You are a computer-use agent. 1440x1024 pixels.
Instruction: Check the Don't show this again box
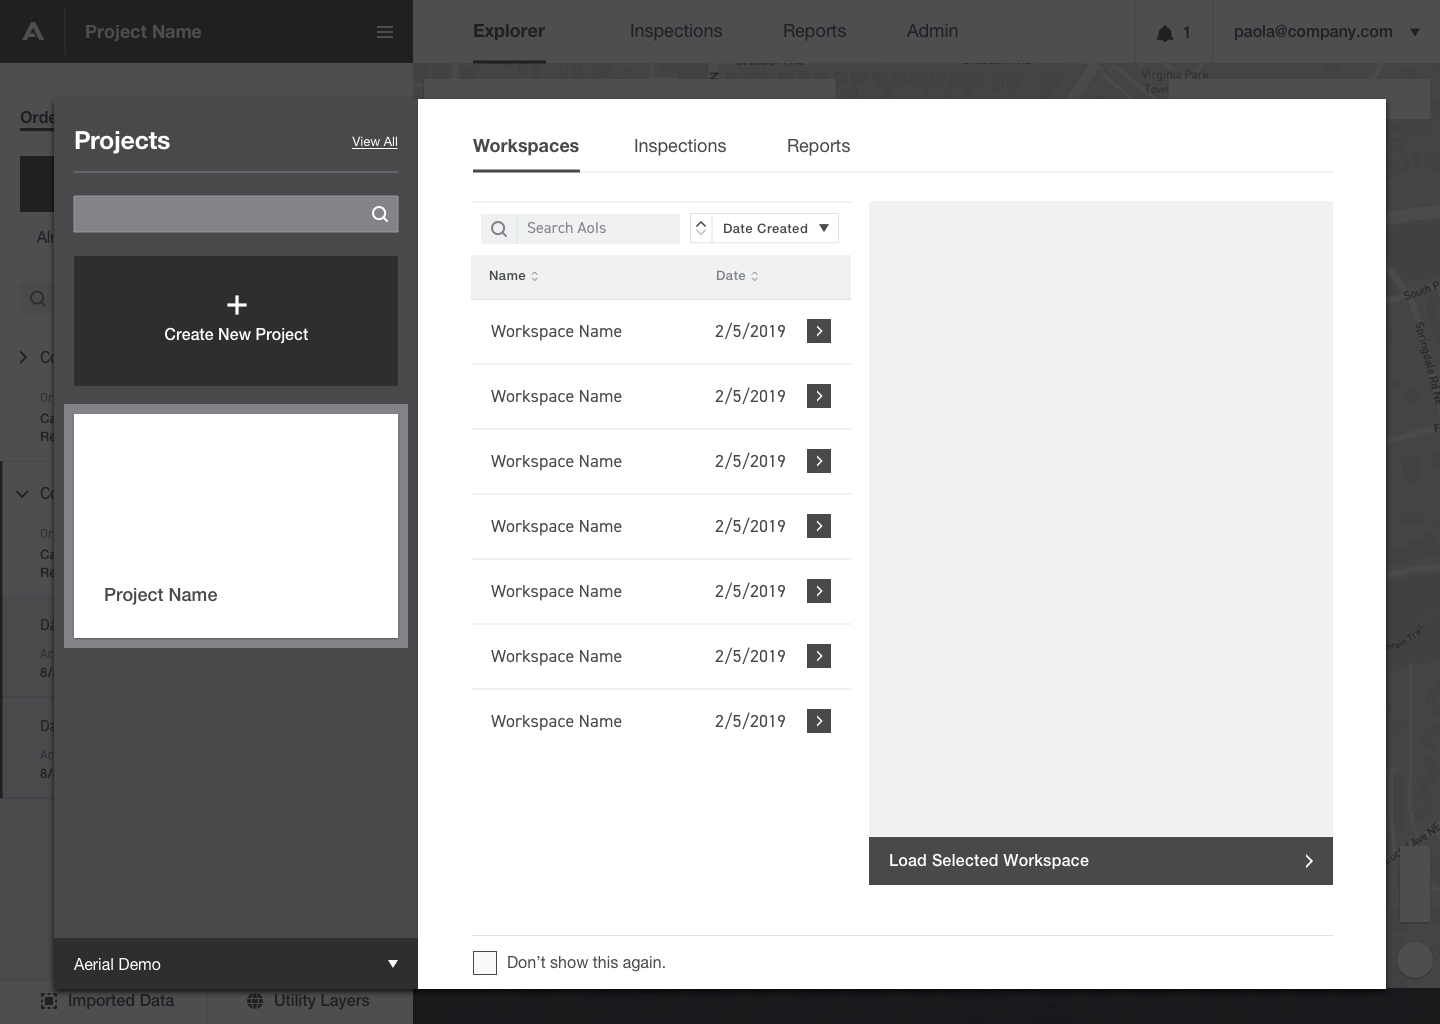pos(484,962)
